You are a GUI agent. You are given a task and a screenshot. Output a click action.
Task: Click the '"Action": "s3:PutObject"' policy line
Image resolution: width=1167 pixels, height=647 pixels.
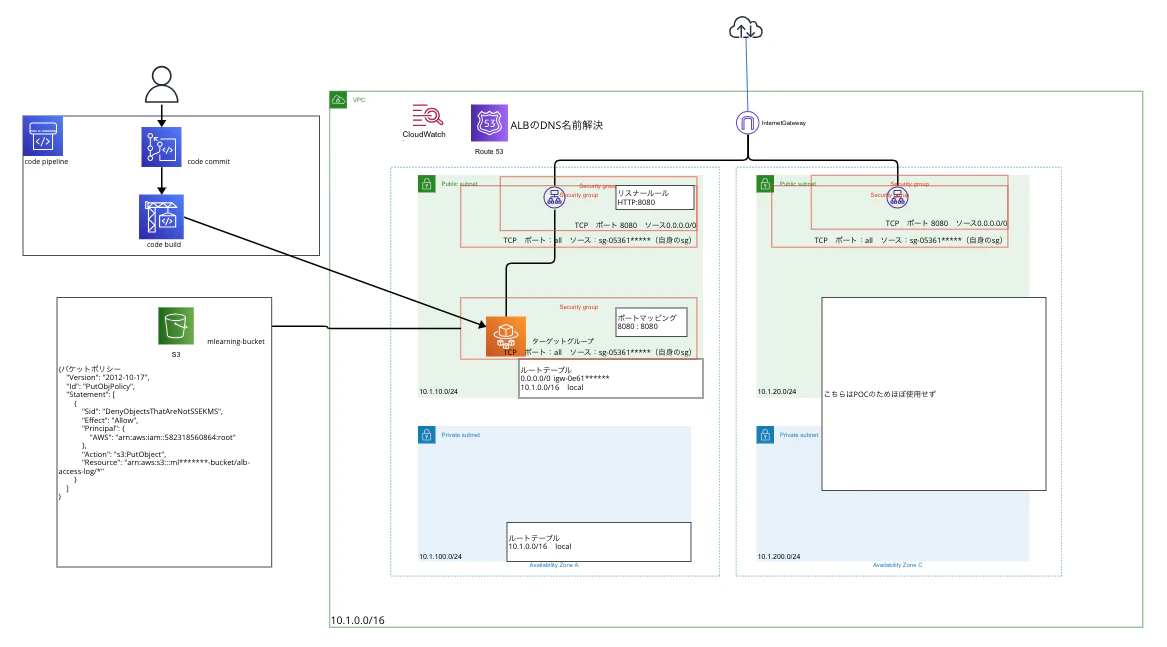coord(124,454)
